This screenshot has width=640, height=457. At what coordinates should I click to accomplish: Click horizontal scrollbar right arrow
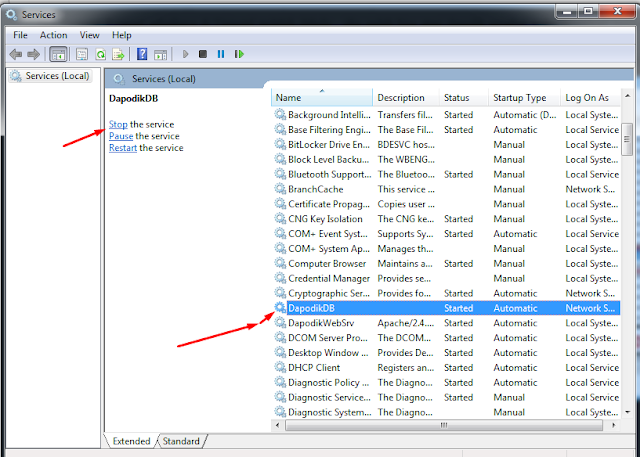(x=613, y=425)
